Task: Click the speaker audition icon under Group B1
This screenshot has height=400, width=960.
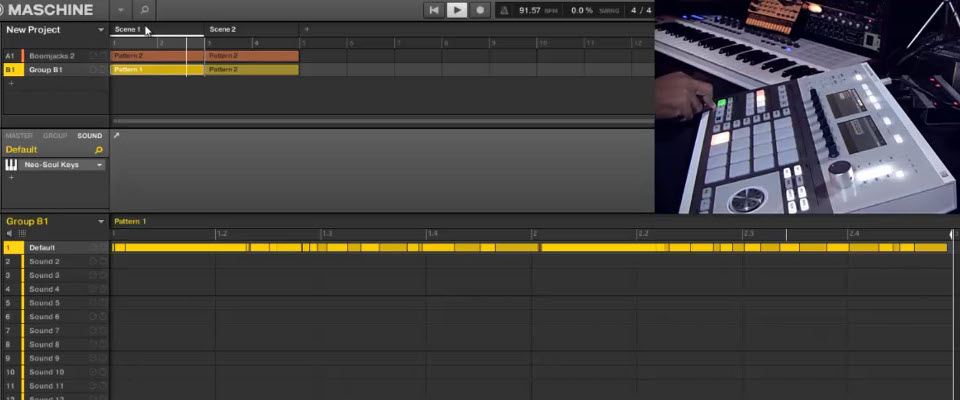Action: 9,233
